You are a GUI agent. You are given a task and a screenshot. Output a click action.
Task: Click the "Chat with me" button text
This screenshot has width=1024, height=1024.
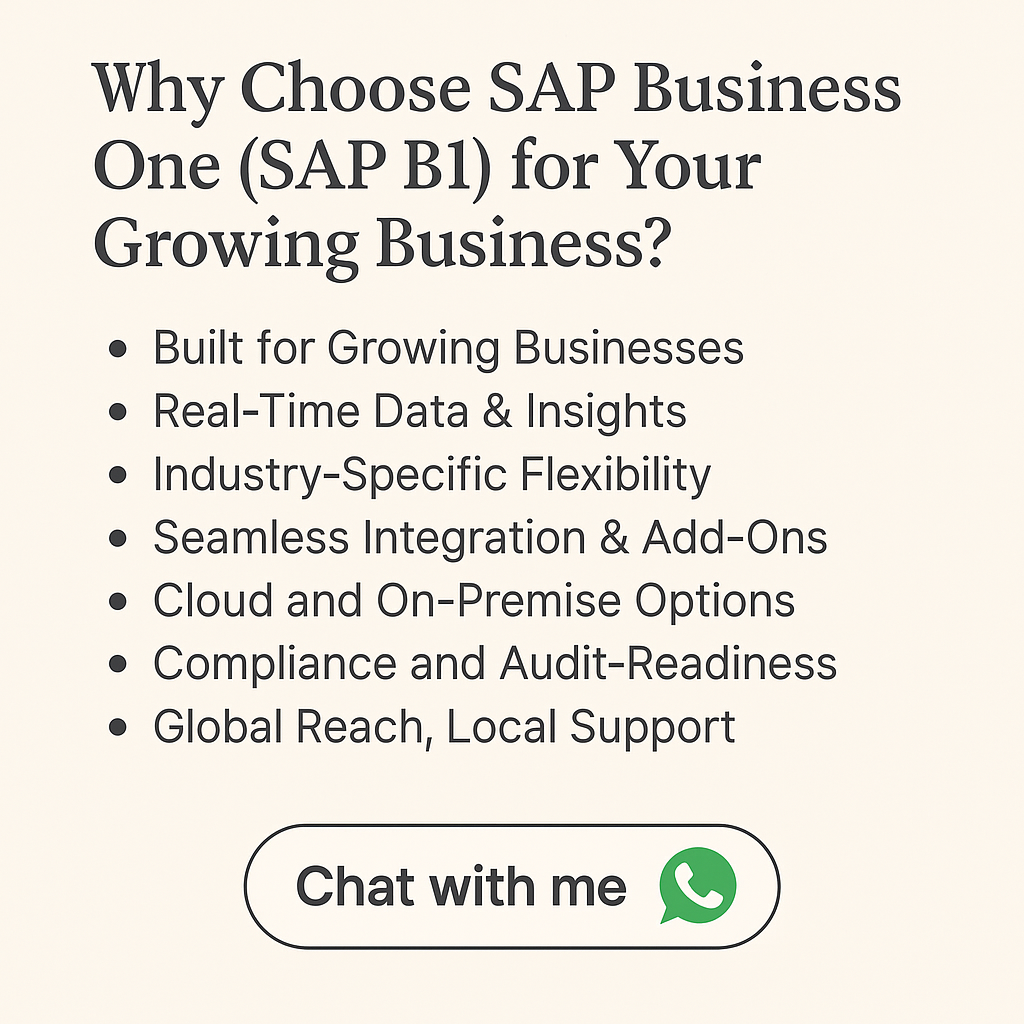tap(461, 886)
